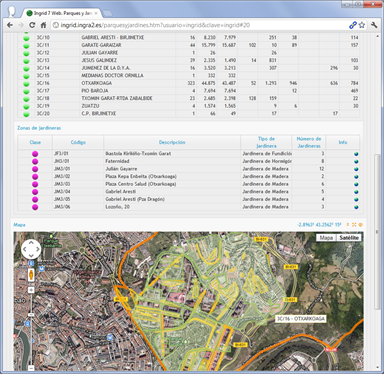The height and width of the screenshot is (374, 384).
Task: Select the JULIAN GAYARRE row 3C/12
Action: 189,53
